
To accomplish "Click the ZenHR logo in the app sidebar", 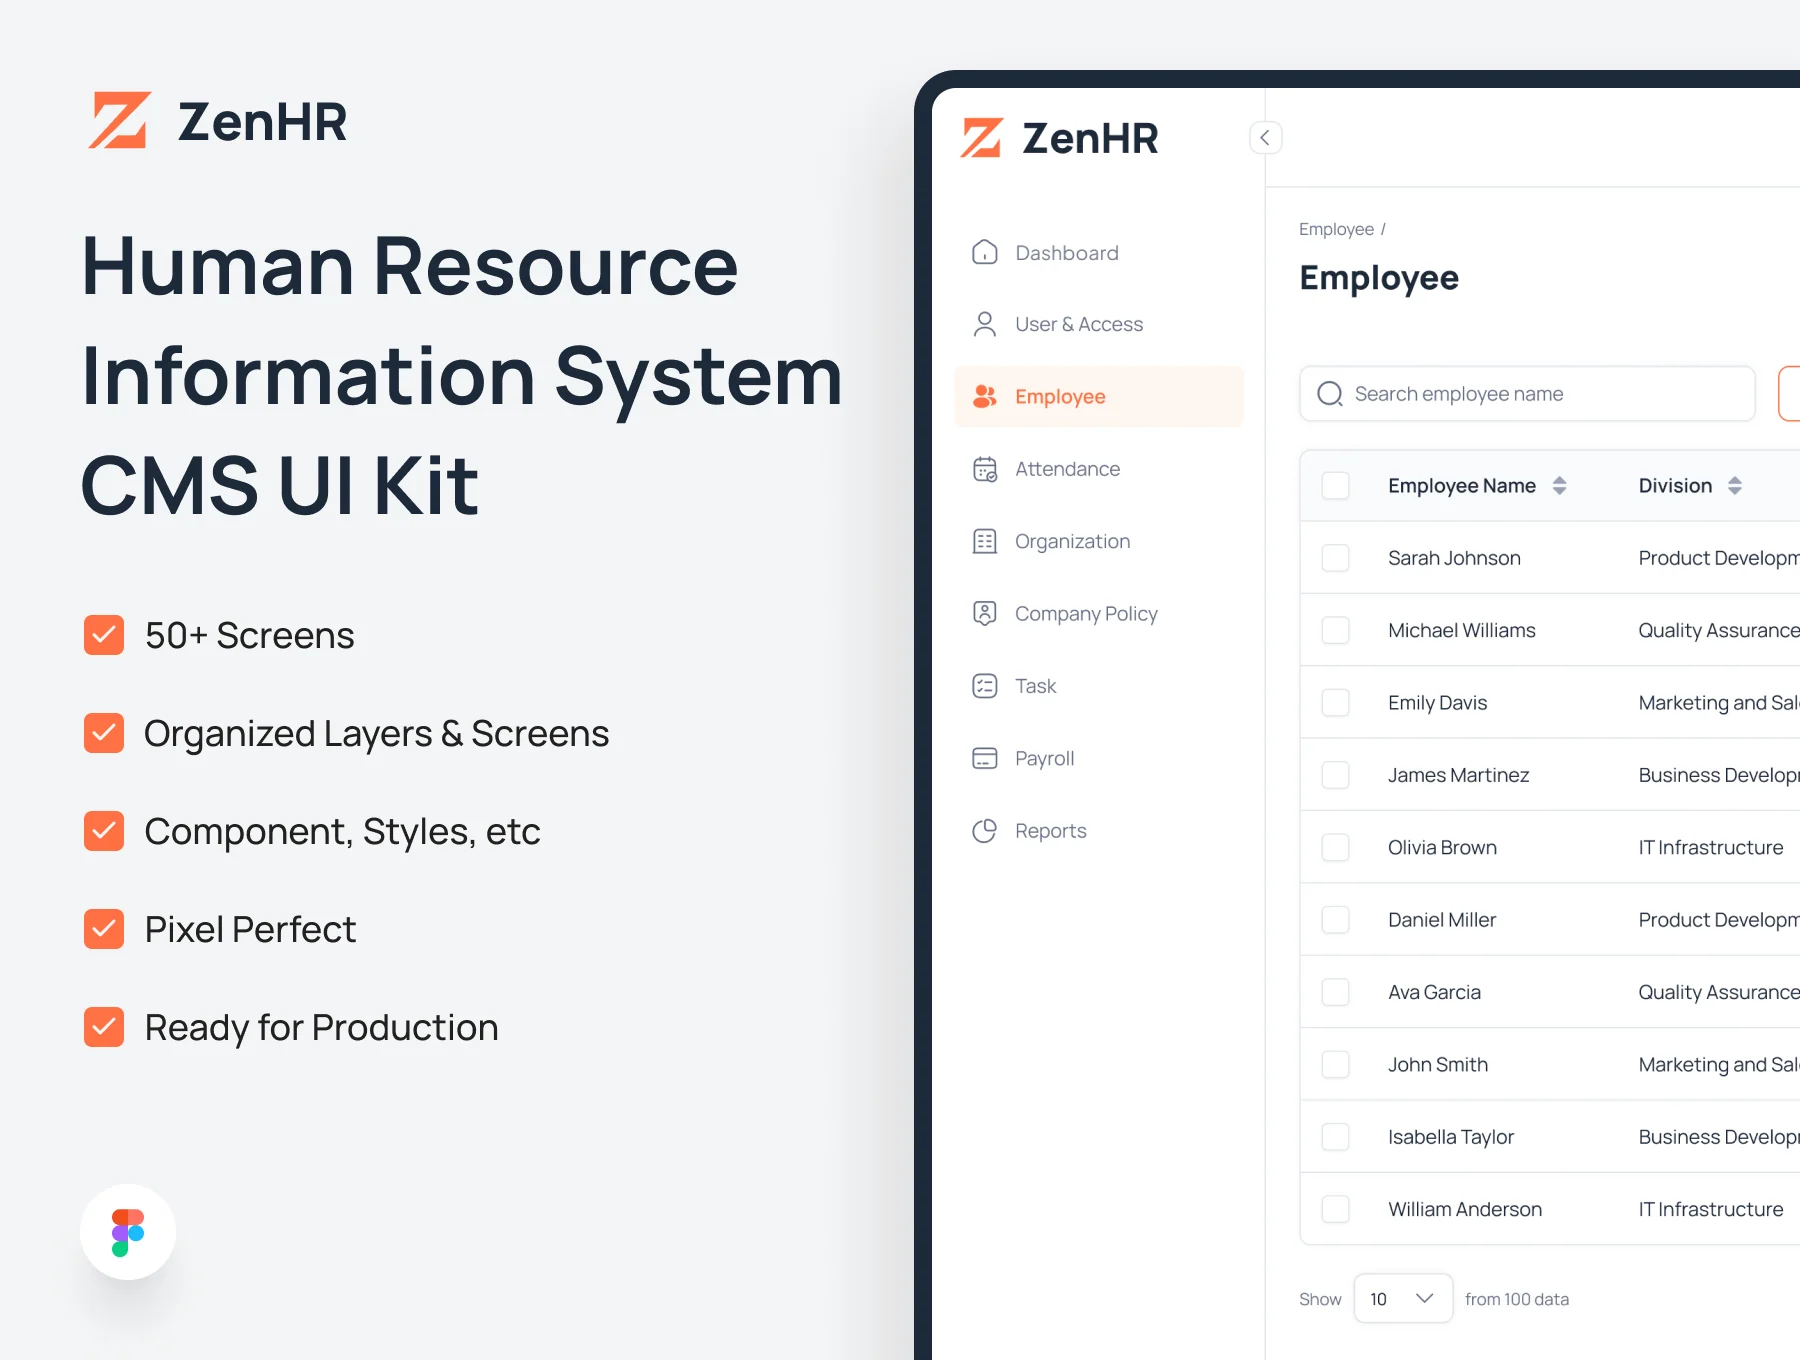I will [x=1060, y=138].
